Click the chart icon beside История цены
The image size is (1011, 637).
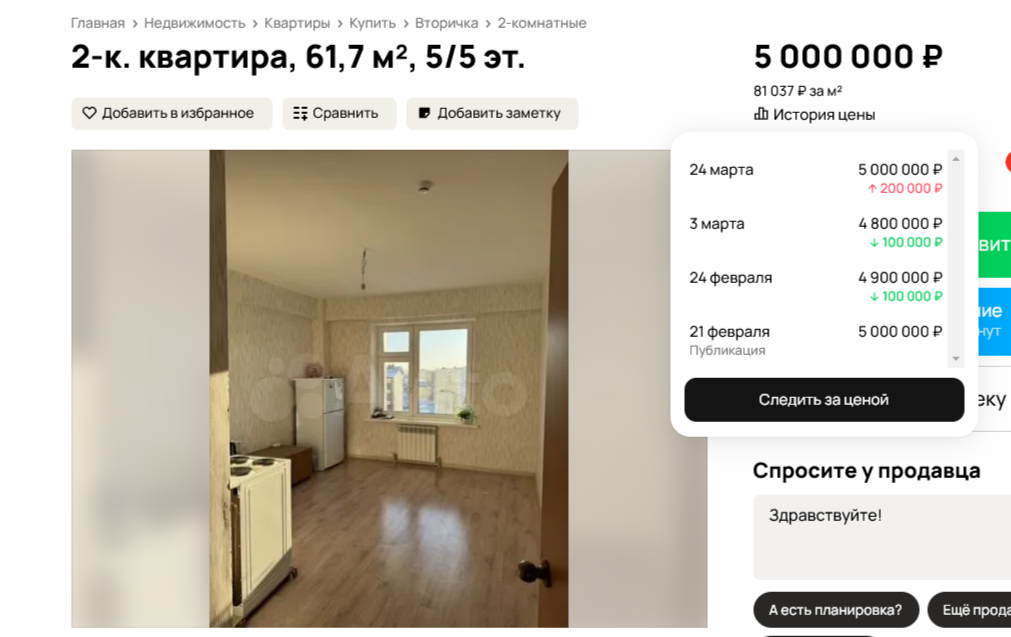coord(761,114)
